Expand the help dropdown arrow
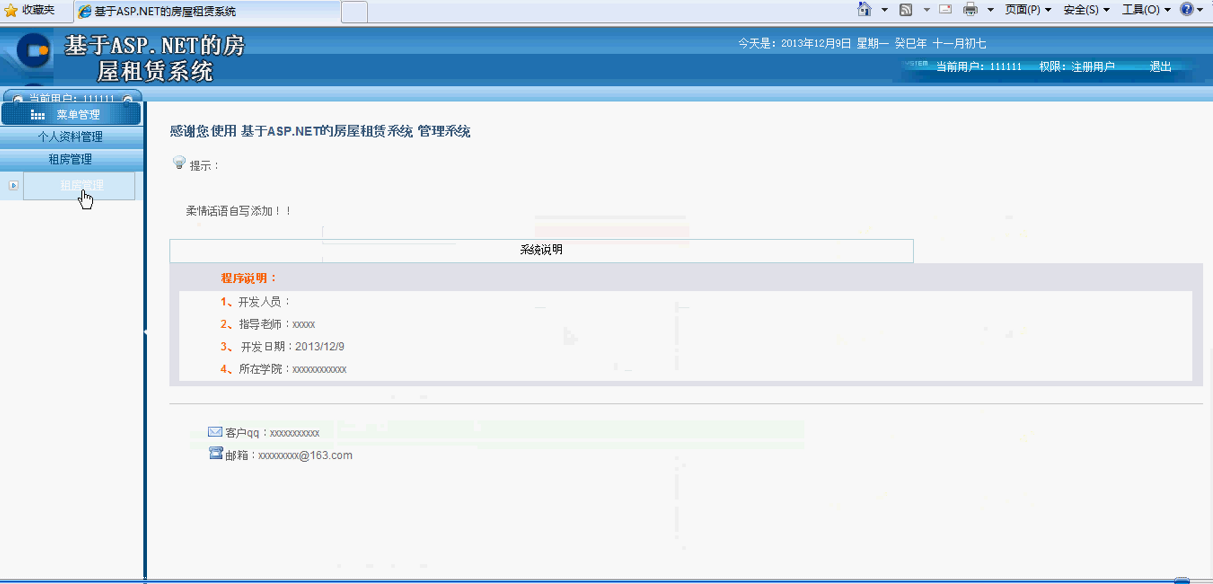 tap(1200, 10)
